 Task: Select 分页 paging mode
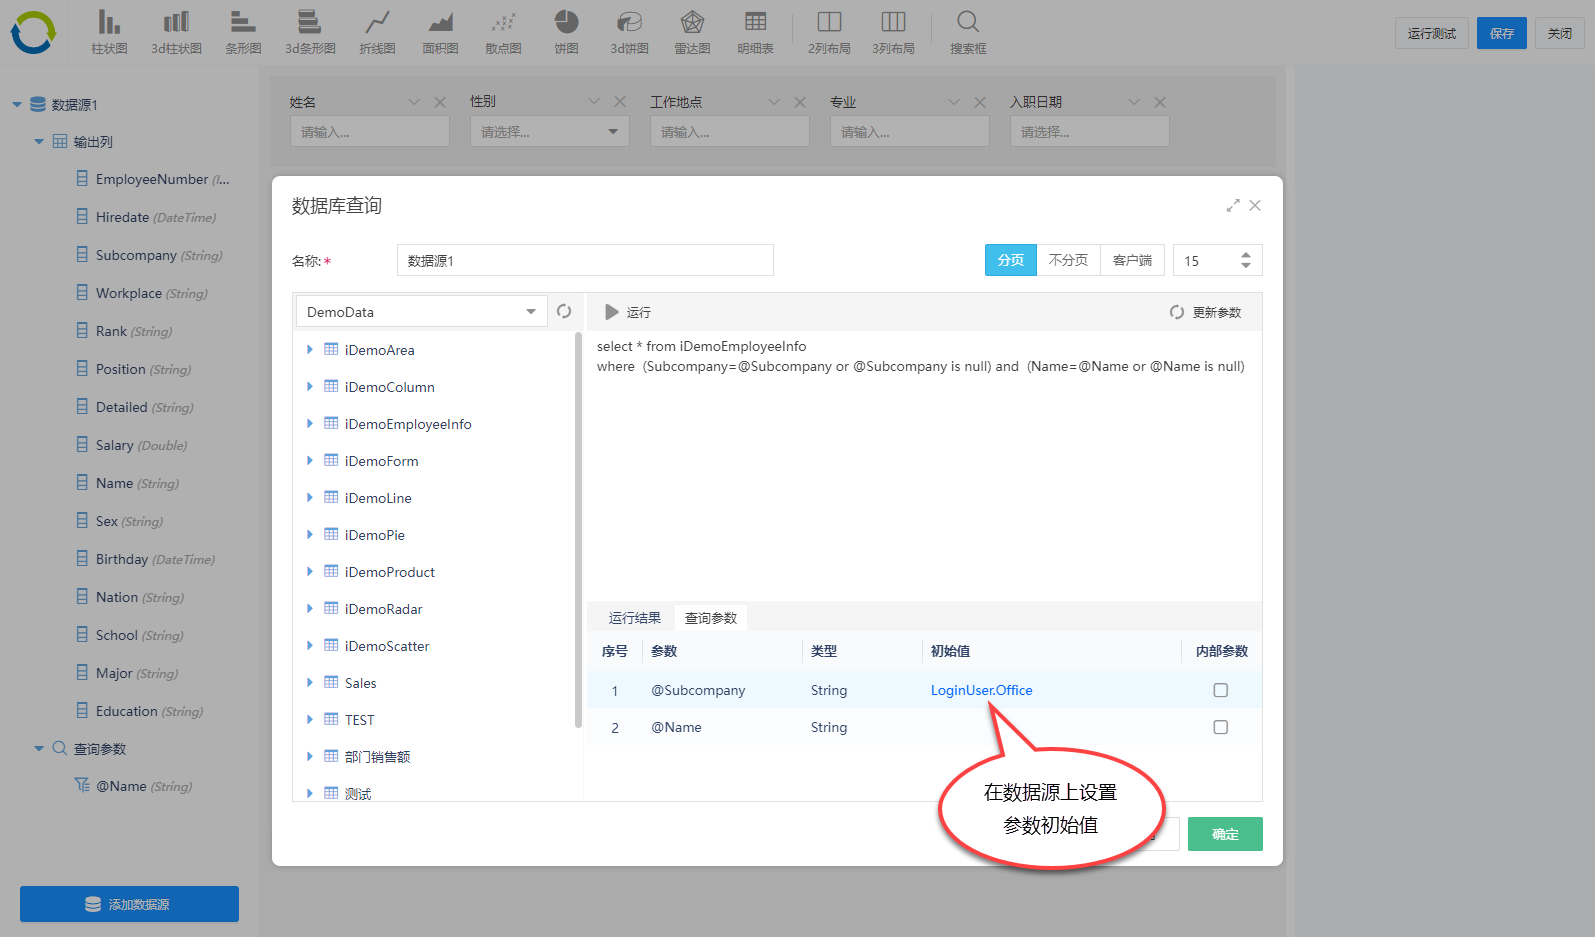click(x=1011, y=260)
